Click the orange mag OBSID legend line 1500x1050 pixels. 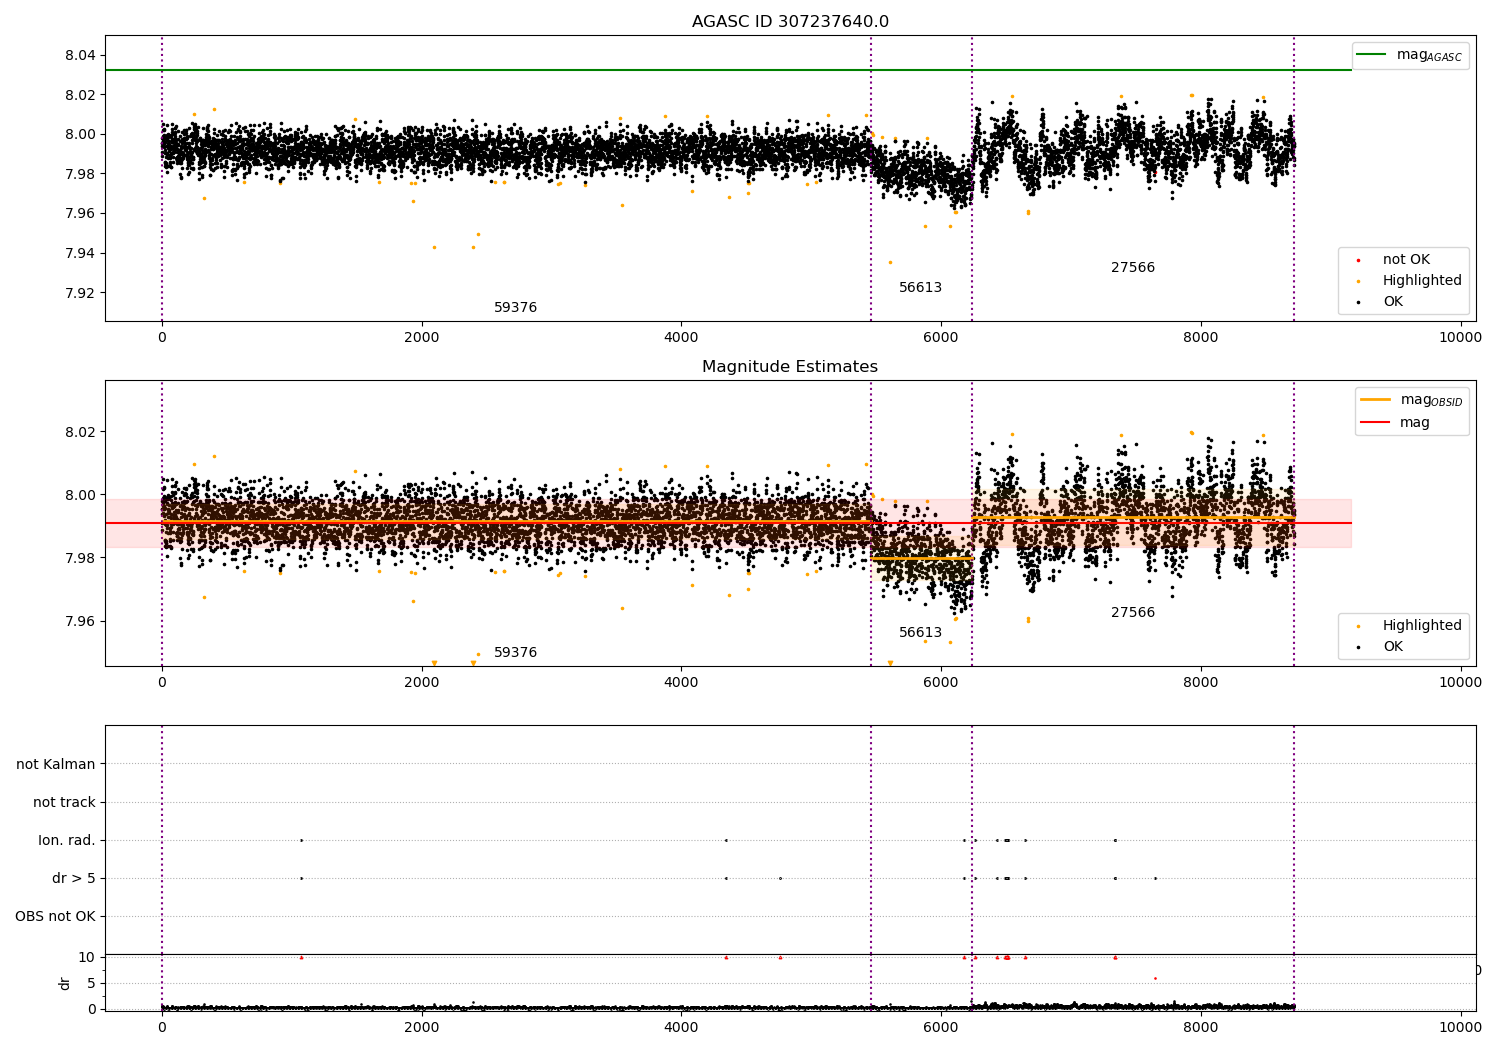click(x=1375, y=400)
